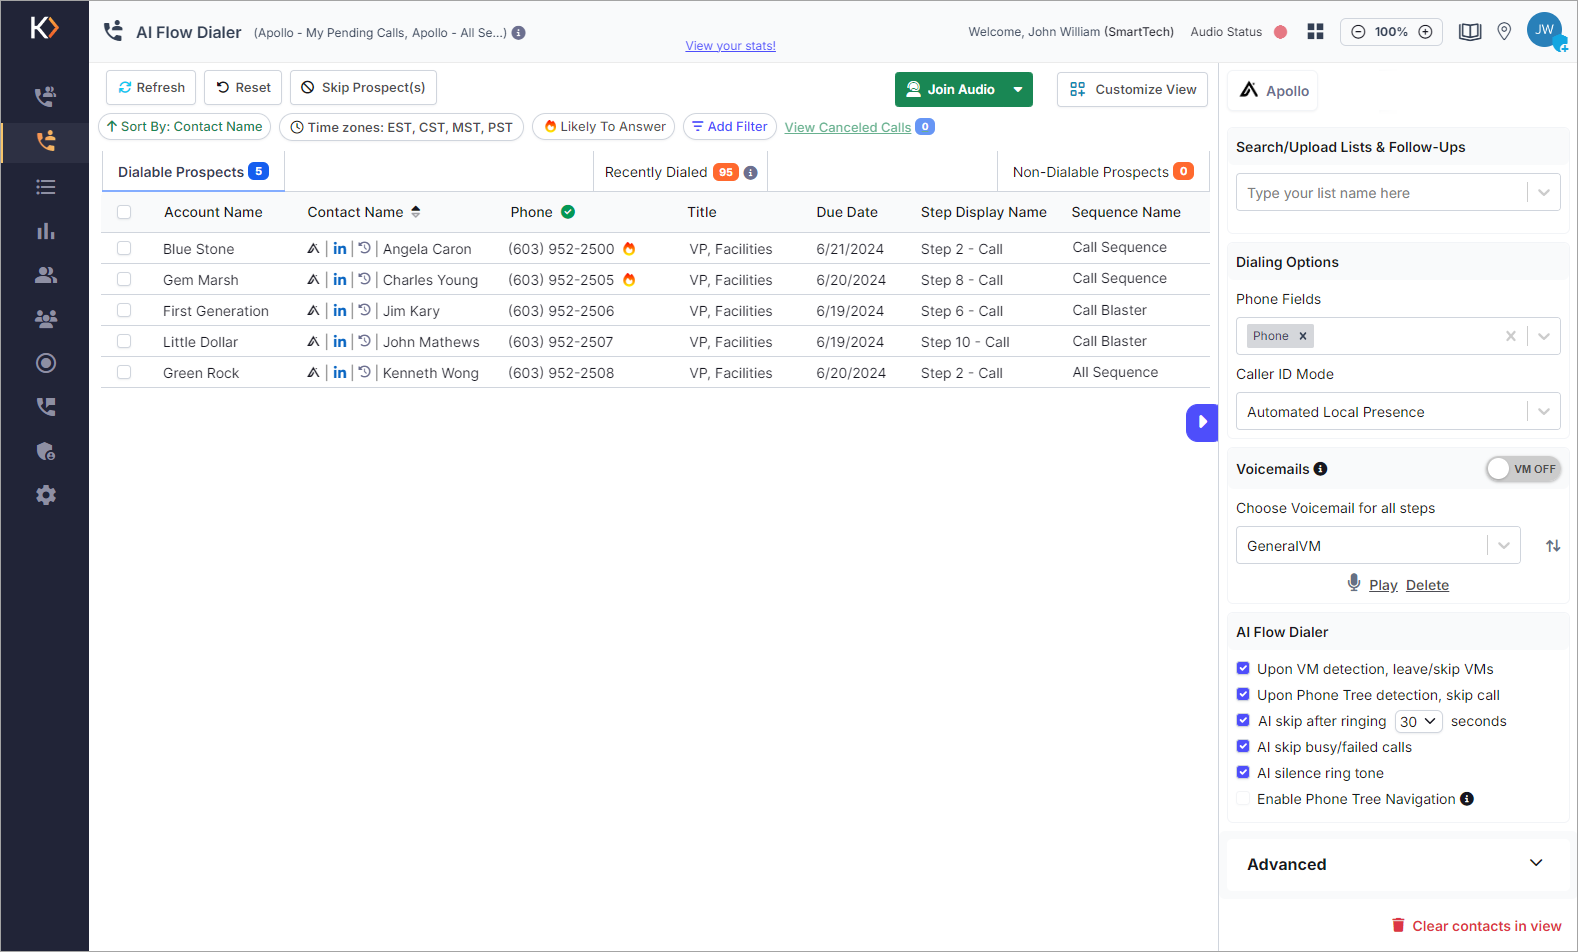Open the three-person groups sidebar icon

click(46, 319)
